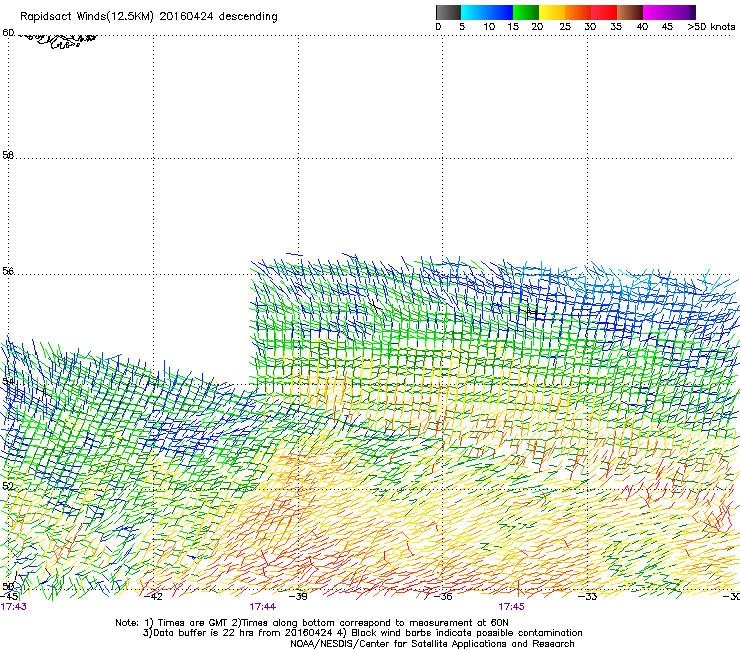
Task: Select the 17:44 time stamp
Action: click(x=263, y=607)
